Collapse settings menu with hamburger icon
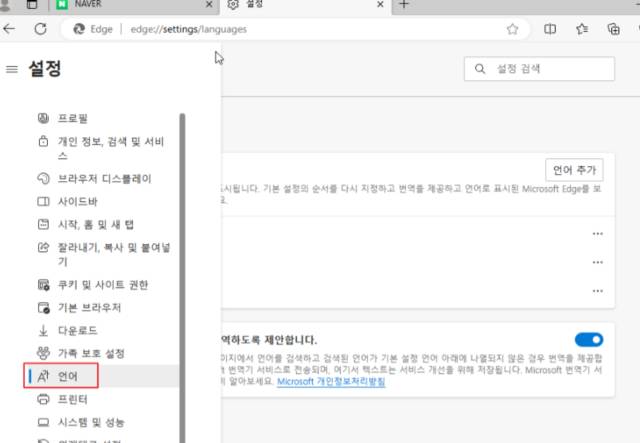The image size is (640, 443). [x=12, y=69]
